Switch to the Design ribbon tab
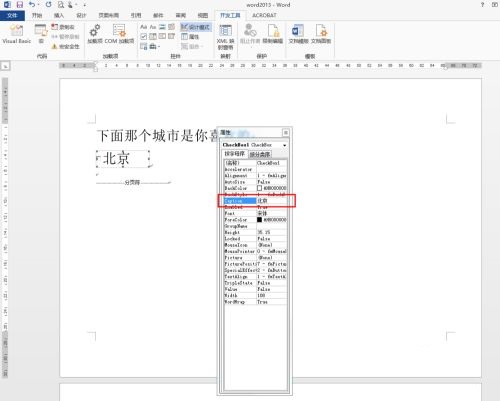 tap(81, 16)
